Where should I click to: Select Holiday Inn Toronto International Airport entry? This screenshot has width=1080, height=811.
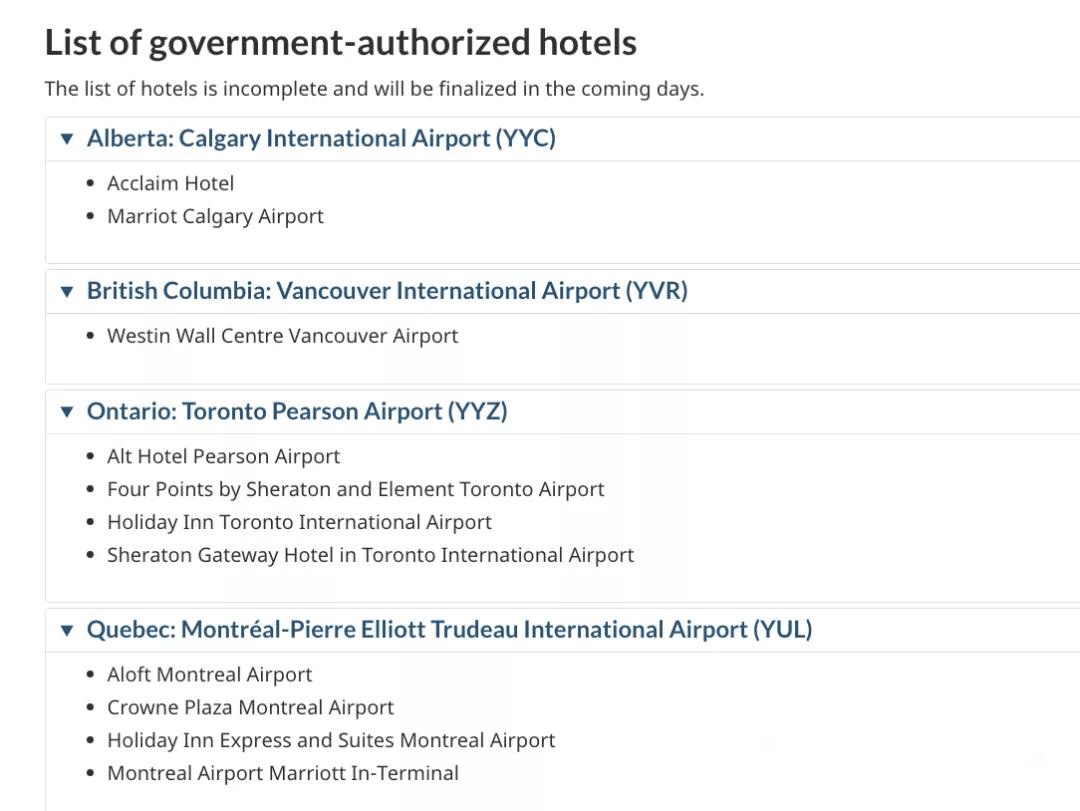point(299,522)
